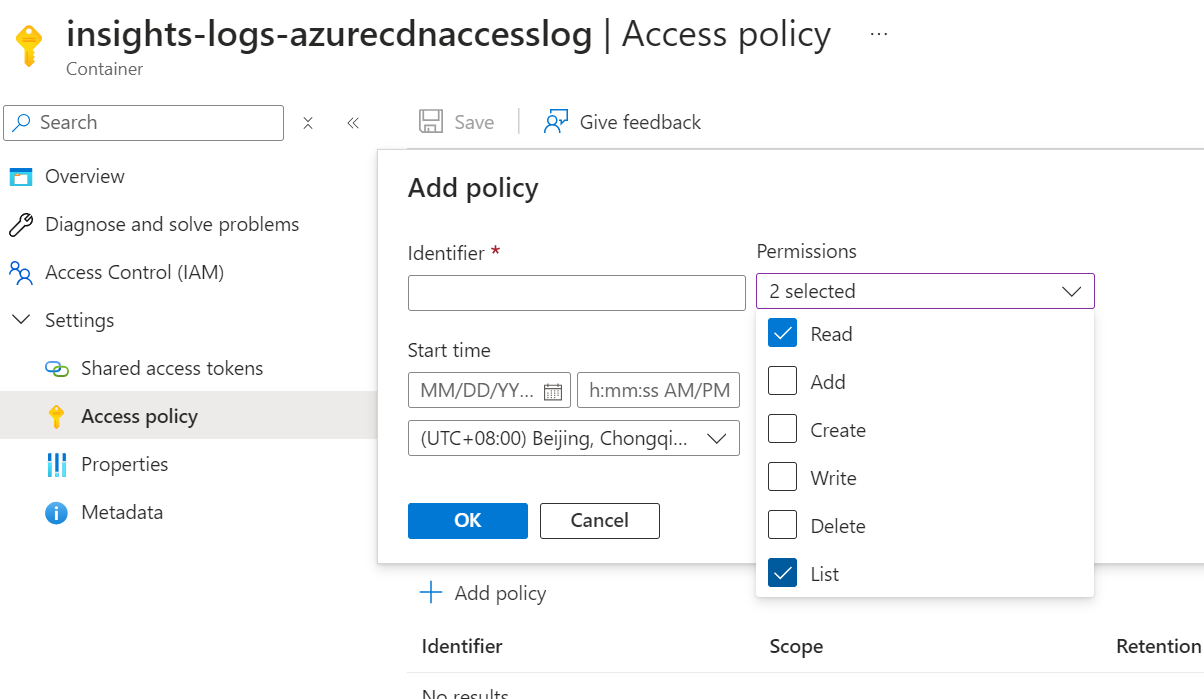Tick the Create permission checkbox
Viewport: 1204px width, 699px height.
[782, 430]
